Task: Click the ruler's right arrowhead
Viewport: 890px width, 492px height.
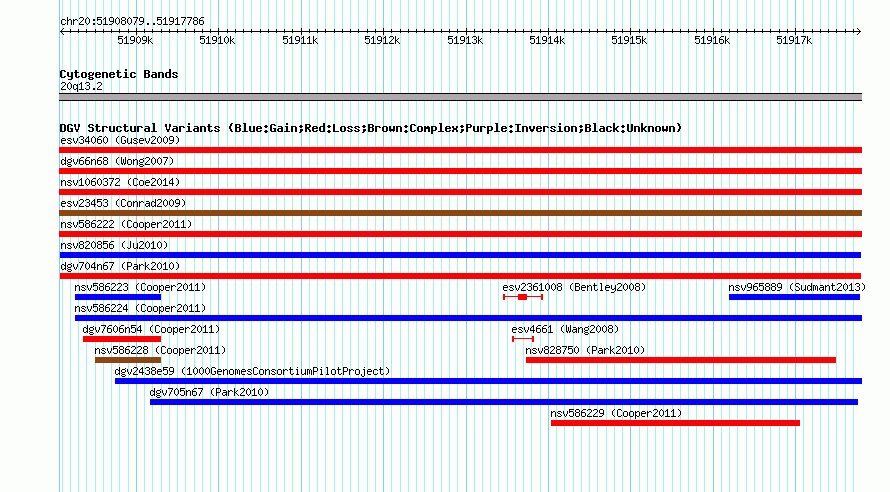Action: [859, 31]
